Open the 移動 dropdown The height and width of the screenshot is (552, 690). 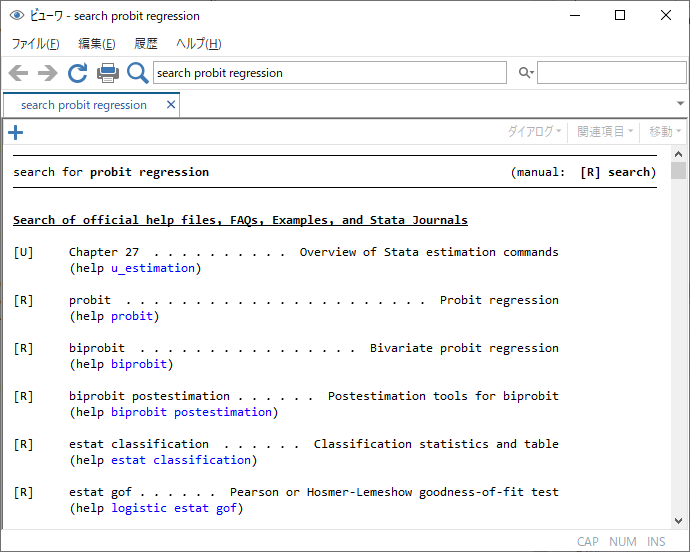[664, 131]
